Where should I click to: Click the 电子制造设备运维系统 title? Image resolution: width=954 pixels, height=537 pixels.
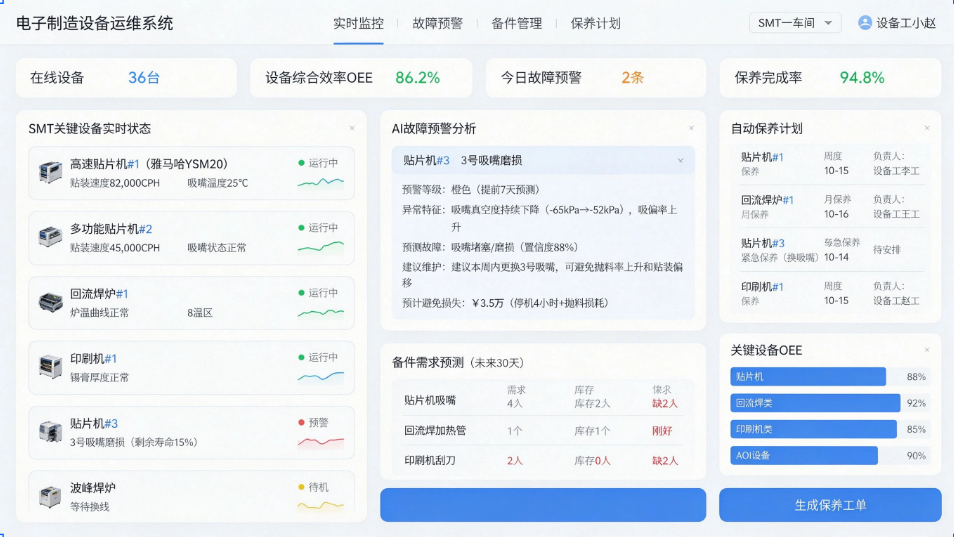(x=94, y=23)
